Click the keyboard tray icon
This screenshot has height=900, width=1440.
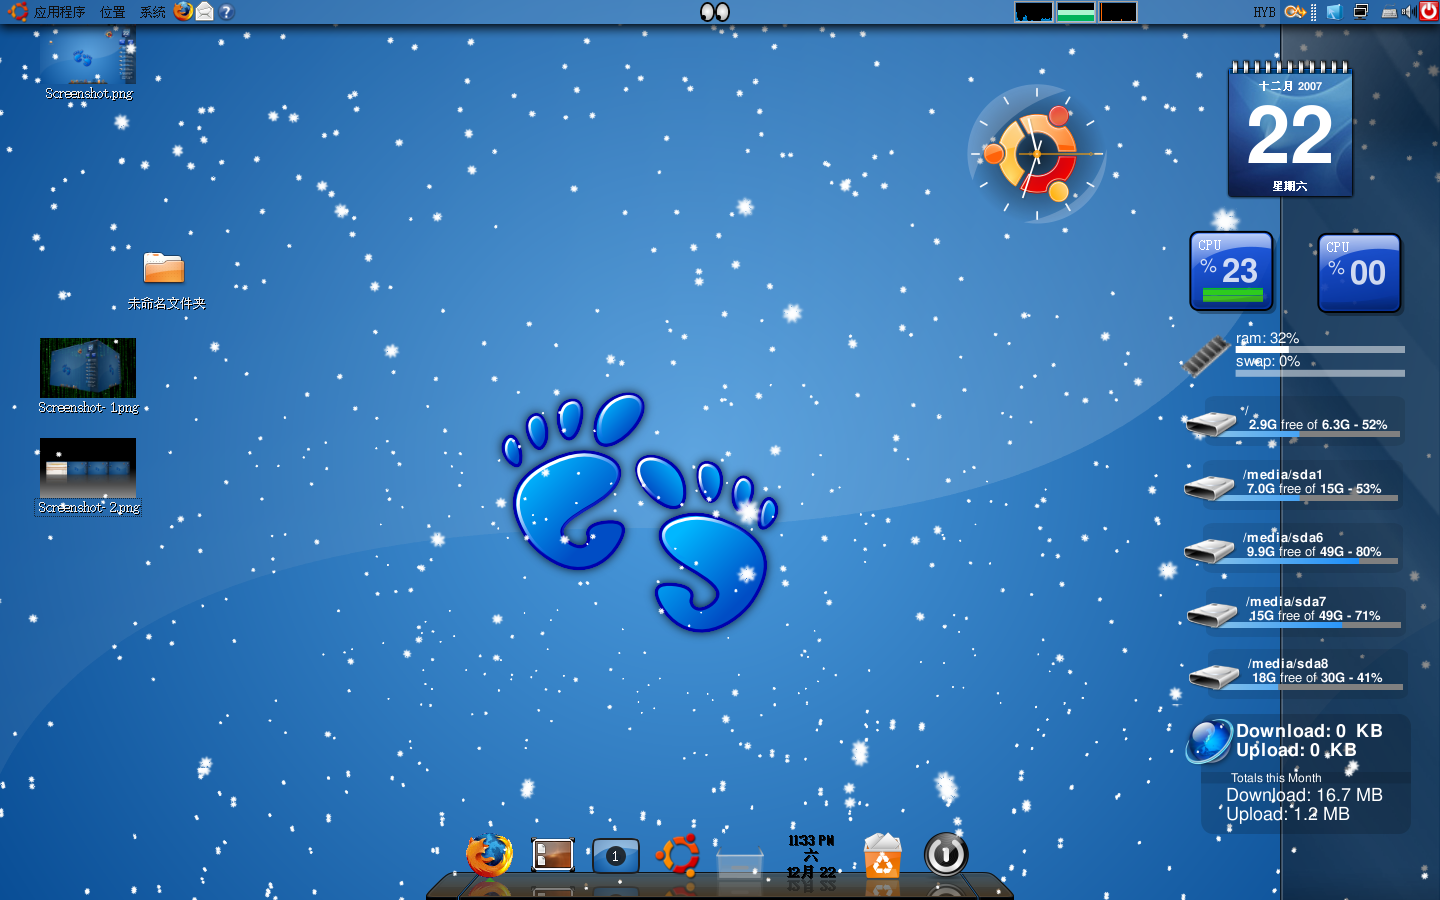[x=1389, y=13]
